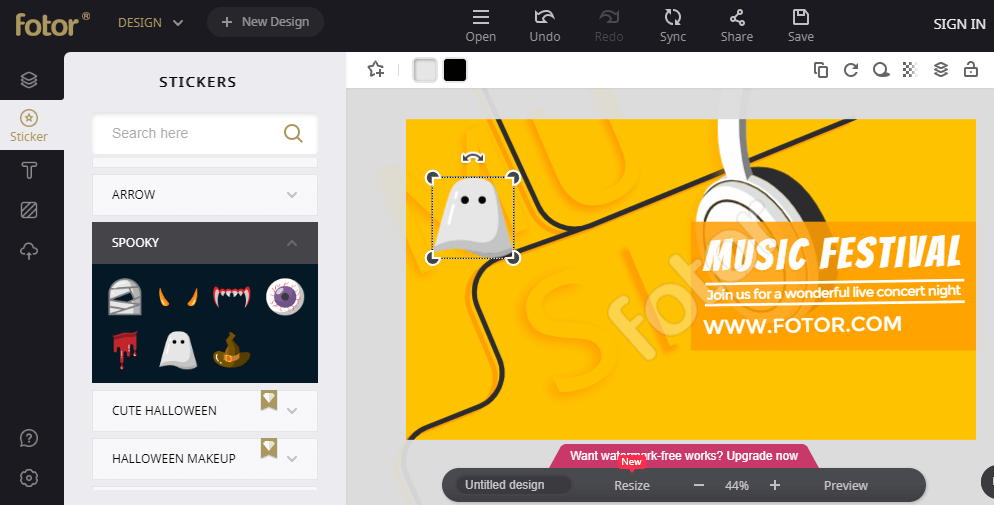Add the witch hat sticker
The image size is (994, 505).
point(231,350)
